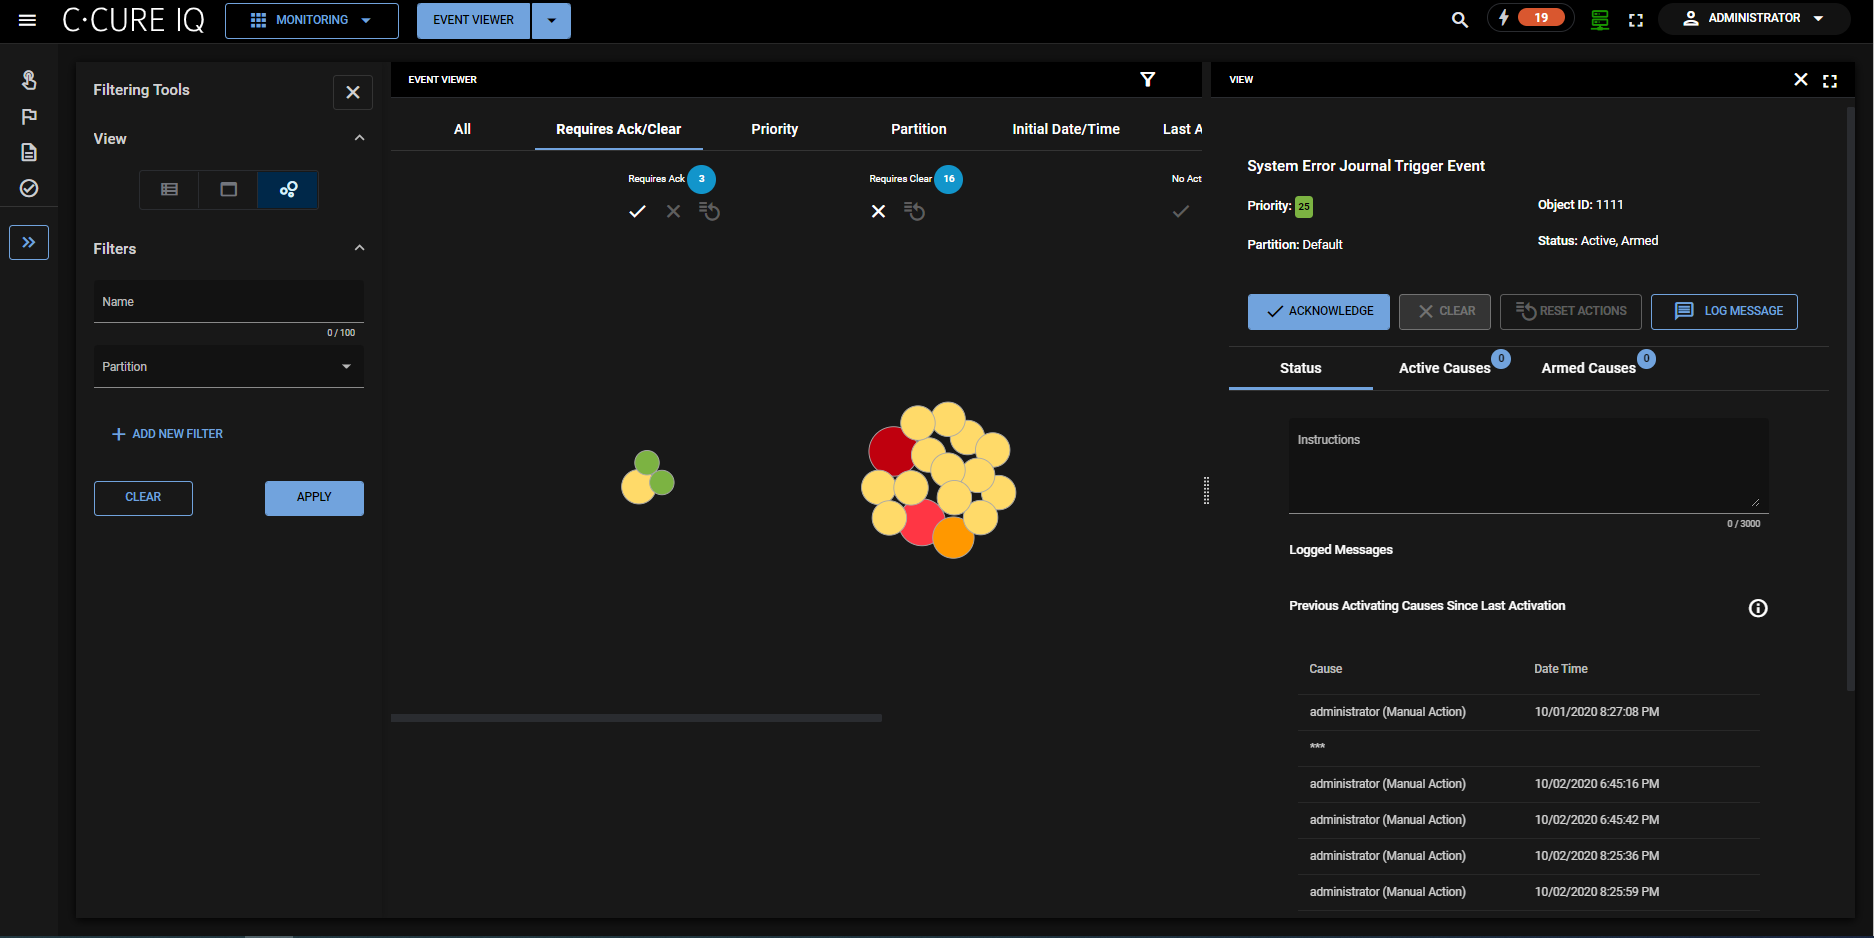The height and width of the screenshot is (938, 1874).
Task: Collapse the Filters section
Action: coord(359,248)
